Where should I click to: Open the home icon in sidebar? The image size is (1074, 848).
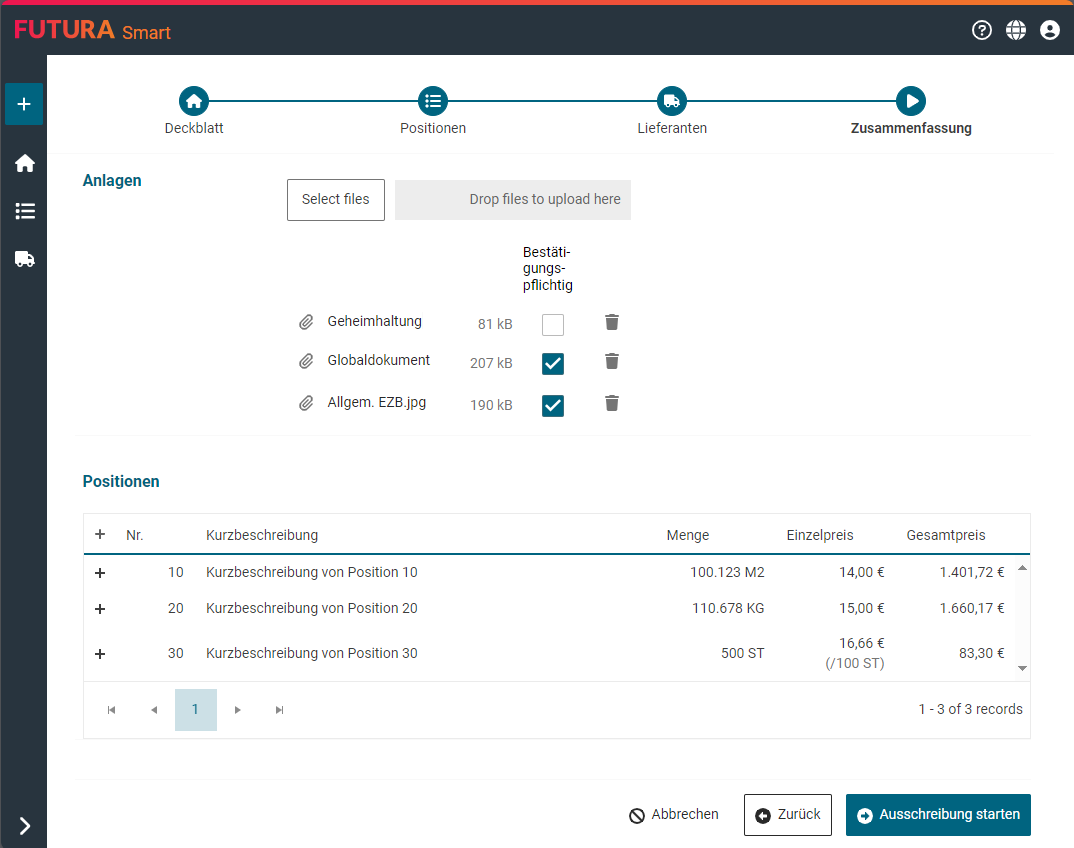[24, 163]
